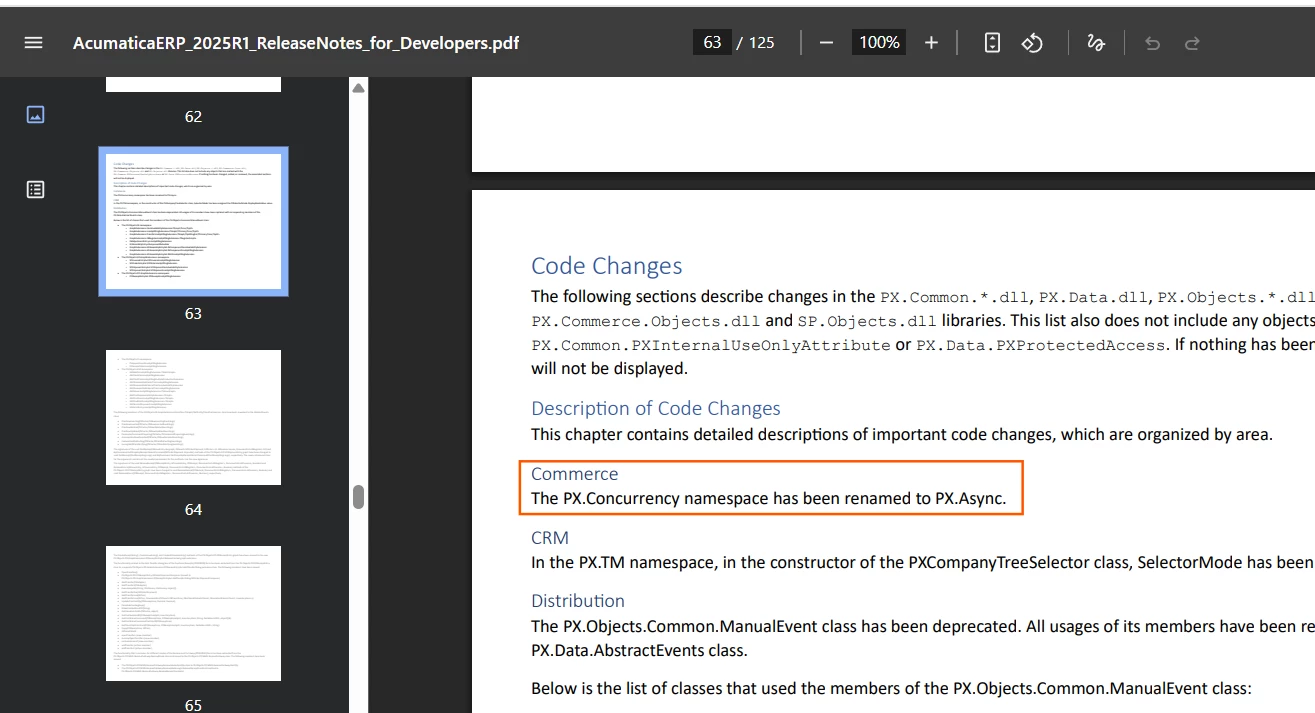The height and width of the screenshot is (713, 1315).
Task: Click the fit to page icon
Action: click(992, 42)
